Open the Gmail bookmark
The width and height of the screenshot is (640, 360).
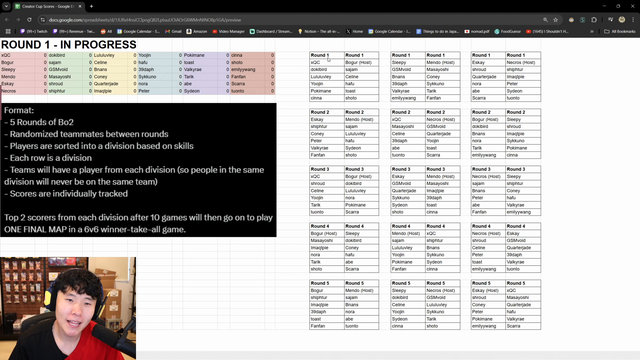173,31
